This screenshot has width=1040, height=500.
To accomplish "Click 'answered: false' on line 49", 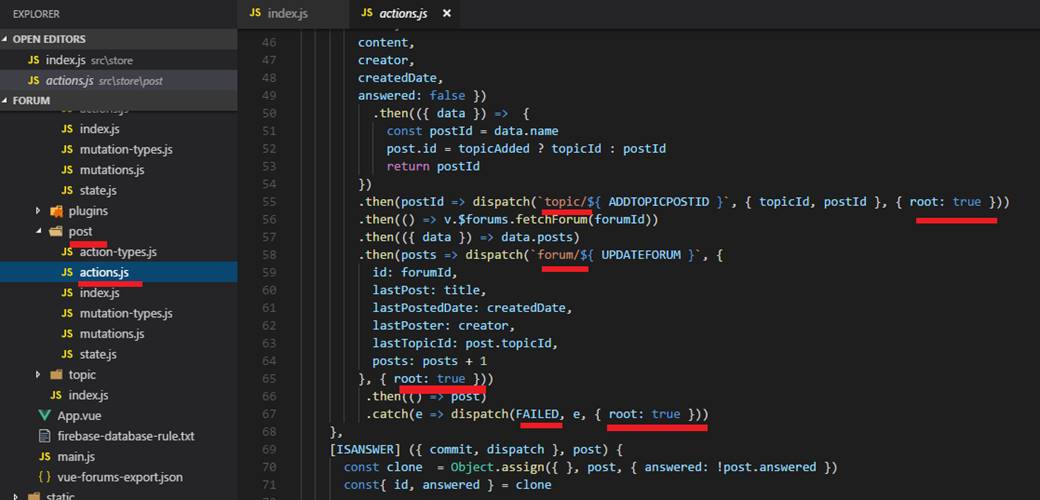I will (x=411, y=95).
